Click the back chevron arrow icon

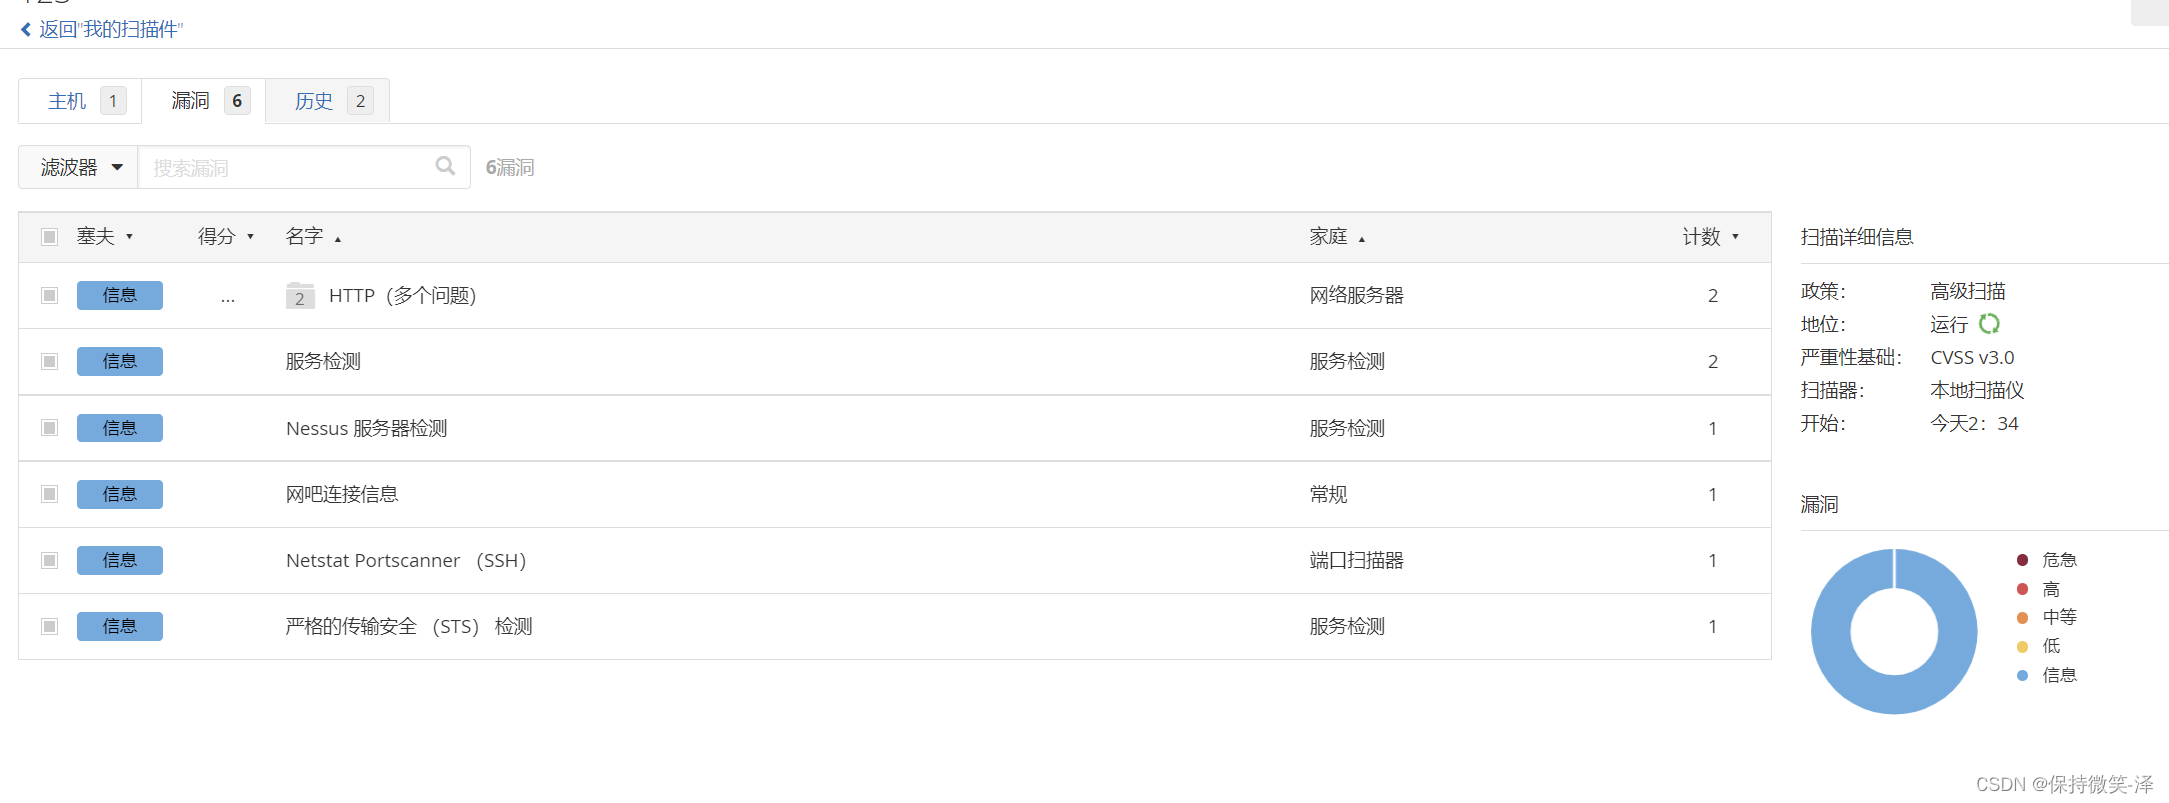click(26, 30)
